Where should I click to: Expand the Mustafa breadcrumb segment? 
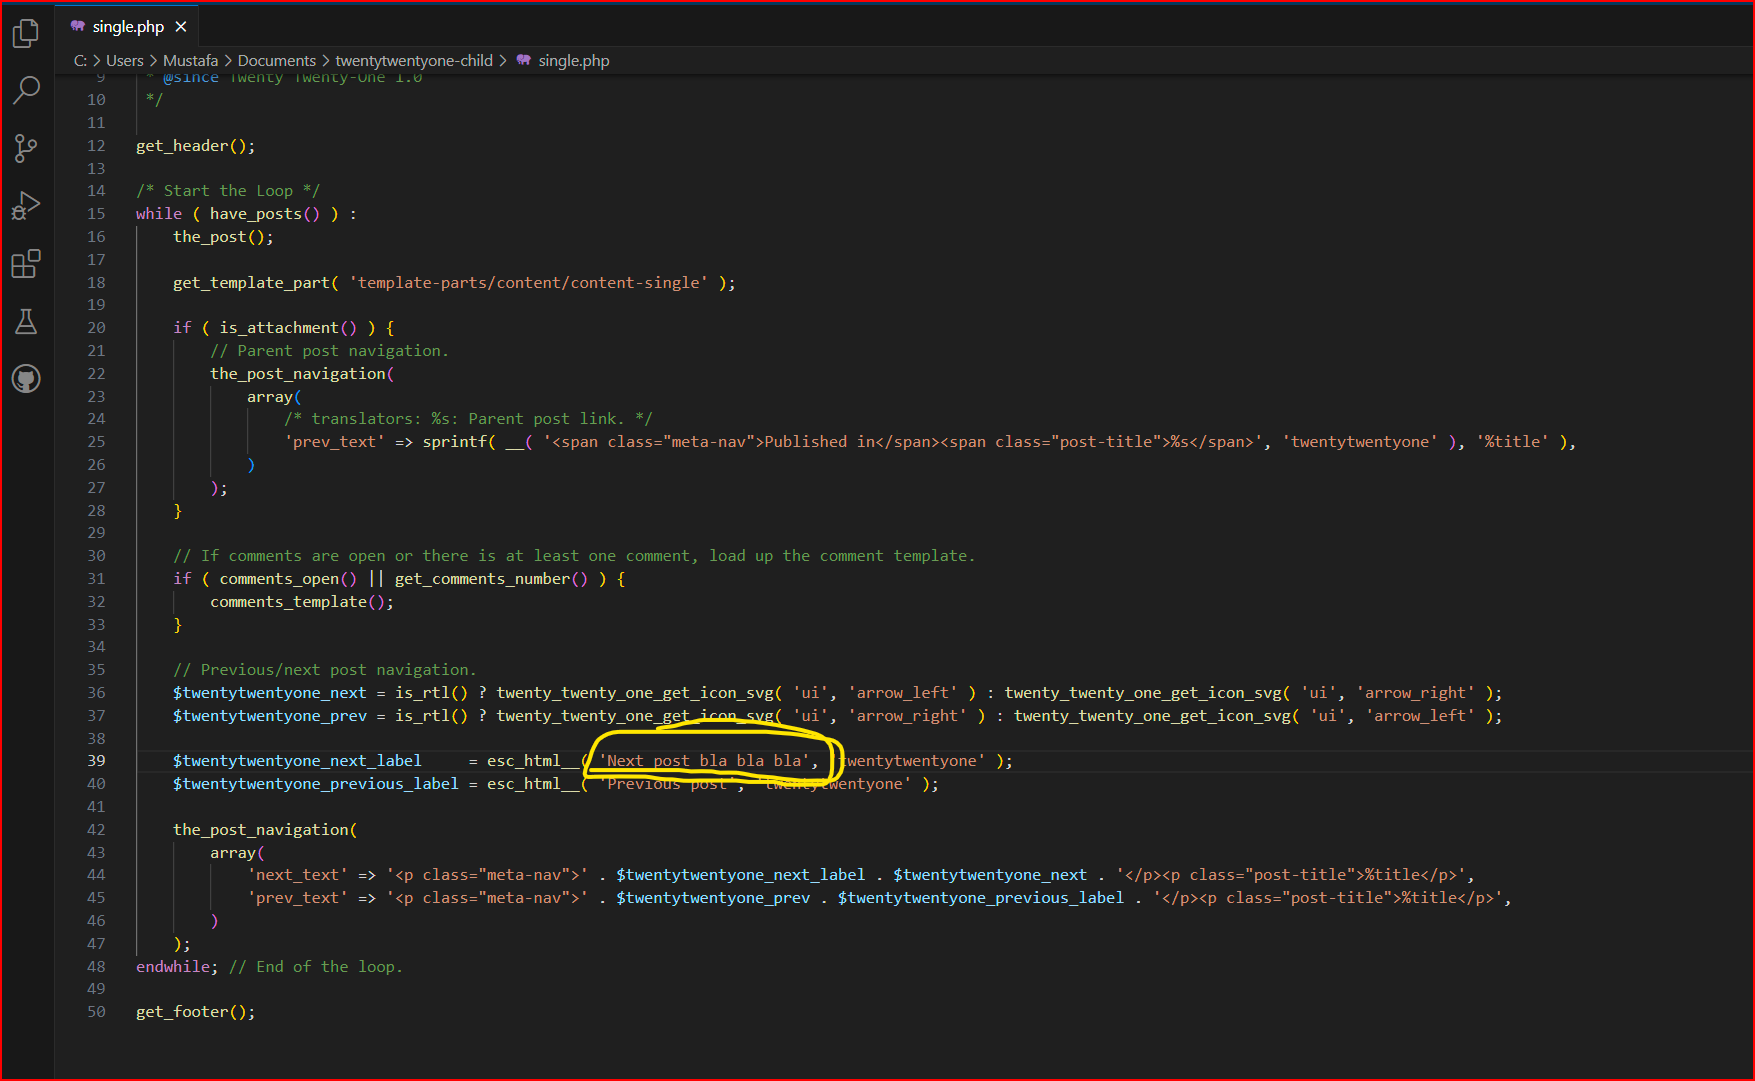[x=190, y=61]
